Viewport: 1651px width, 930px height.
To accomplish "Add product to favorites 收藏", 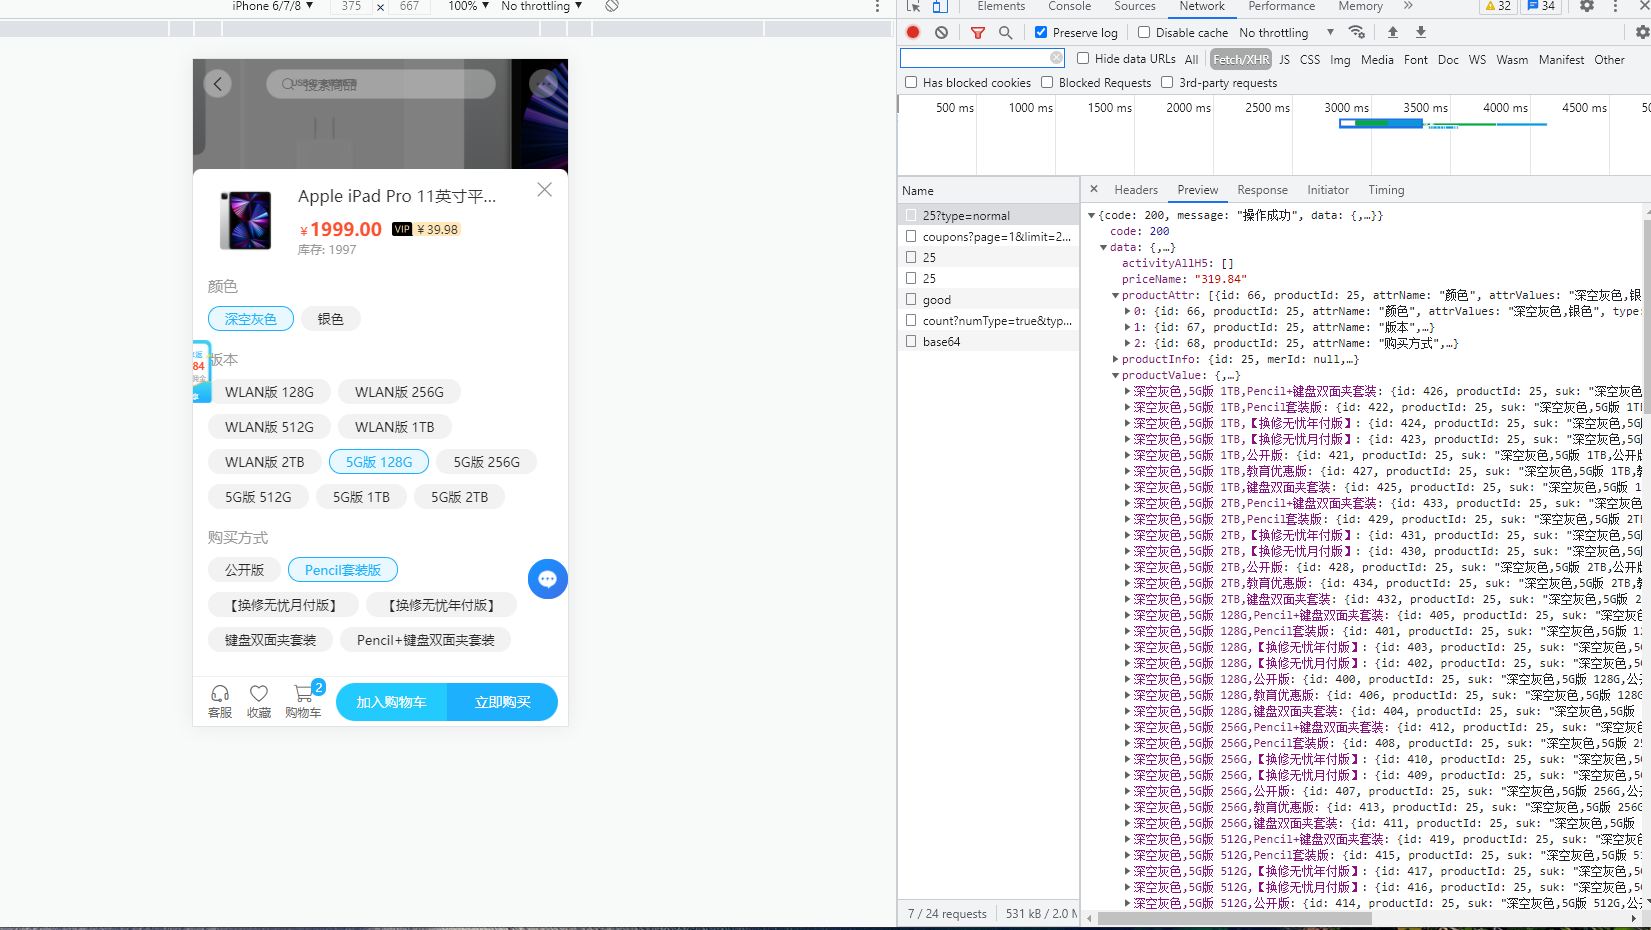I will click(259, 701).
